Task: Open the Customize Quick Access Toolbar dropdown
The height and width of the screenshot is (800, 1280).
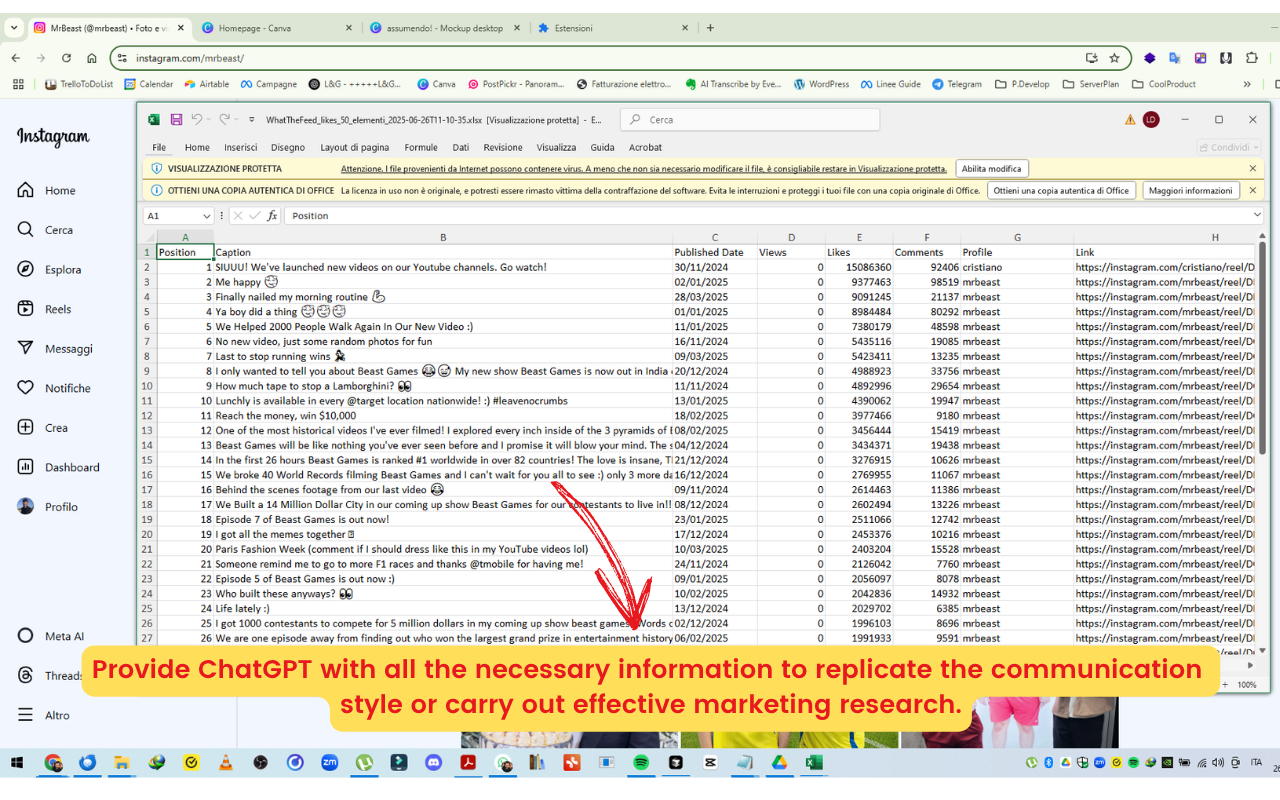Action: (251, 120)
